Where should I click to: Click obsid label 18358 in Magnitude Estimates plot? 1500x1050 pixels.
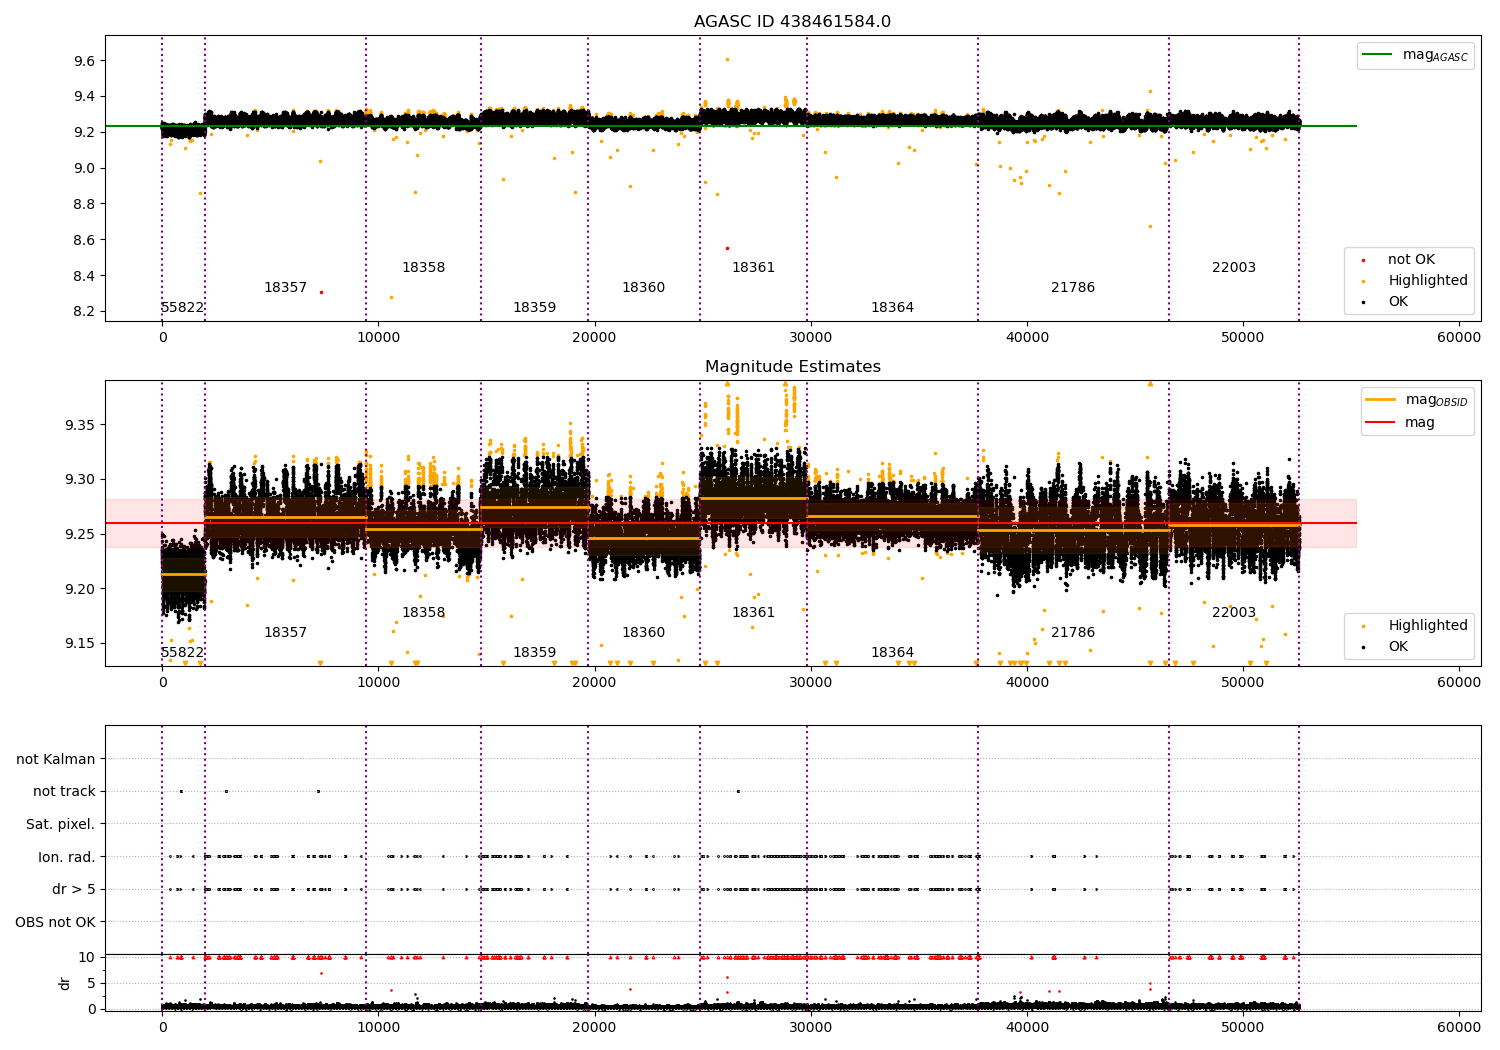click(x=423, y=613)
